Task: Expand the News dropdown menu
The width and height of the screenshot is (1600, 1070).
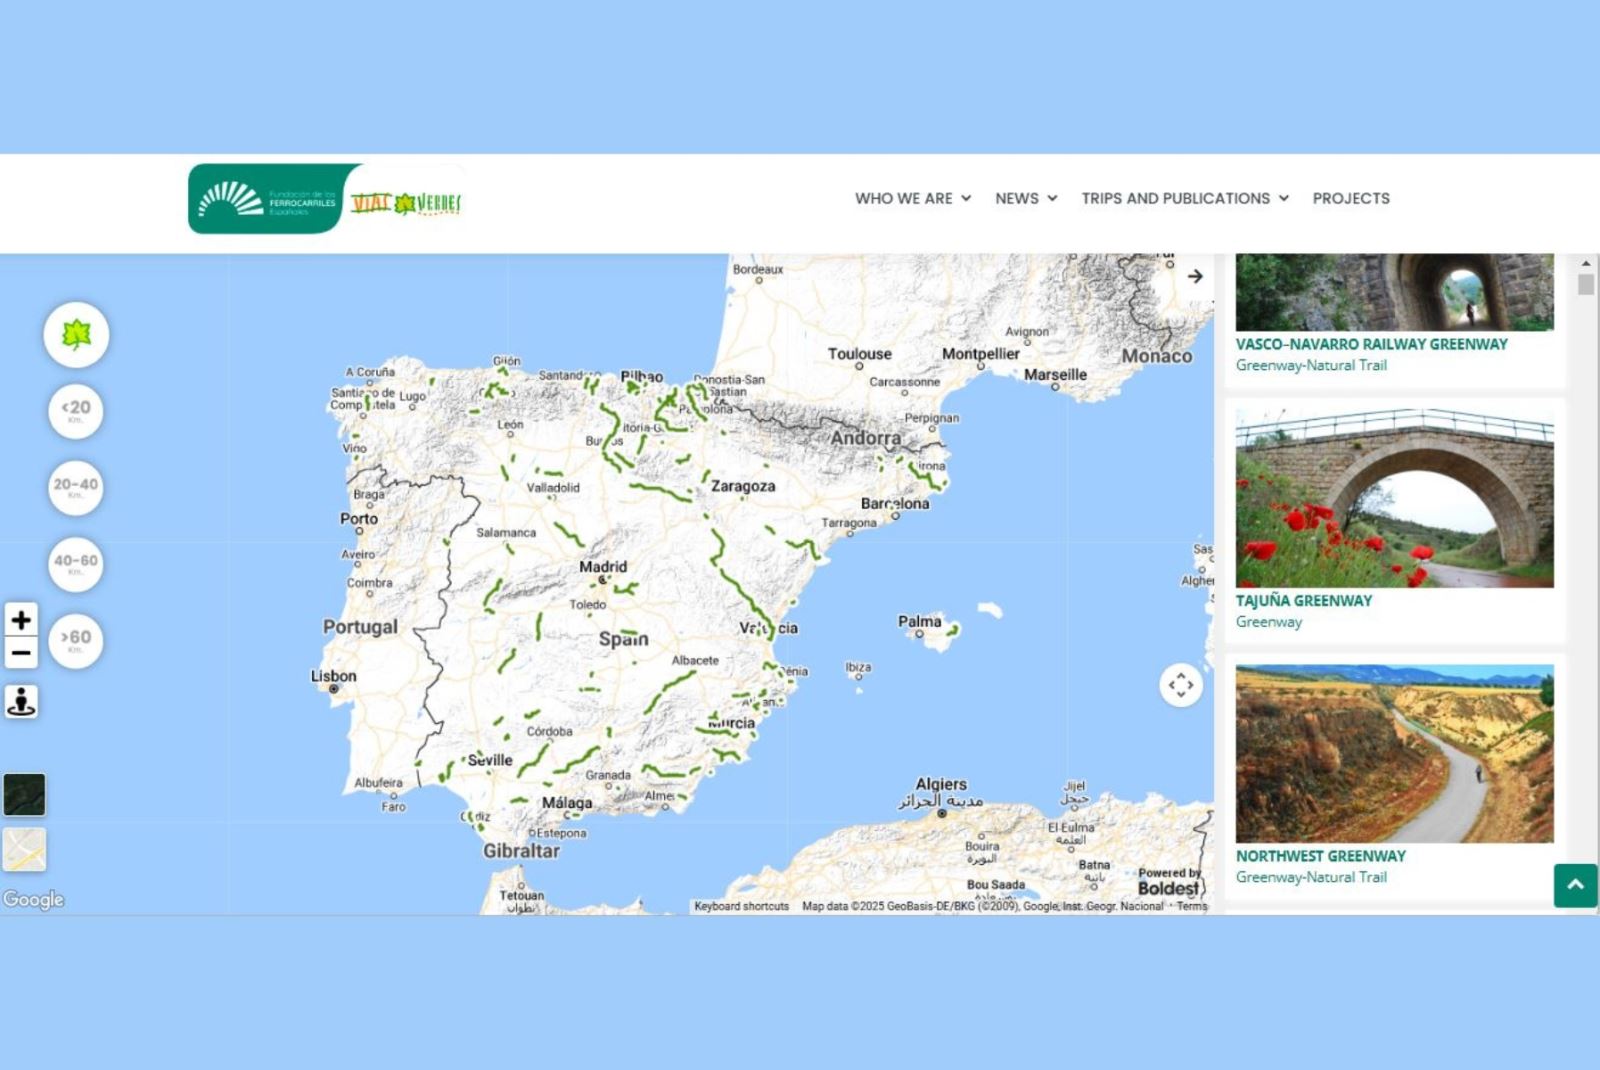Action: [x=1025, y=199]
